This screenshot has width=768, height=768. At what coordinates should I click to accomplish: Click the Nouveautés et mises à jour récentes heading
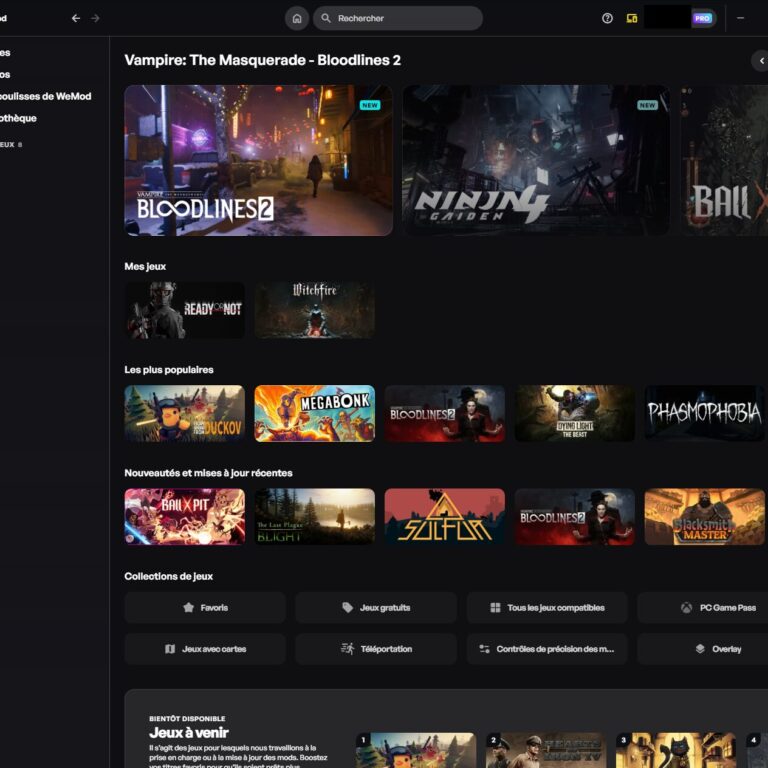click(x=208, y=473)
